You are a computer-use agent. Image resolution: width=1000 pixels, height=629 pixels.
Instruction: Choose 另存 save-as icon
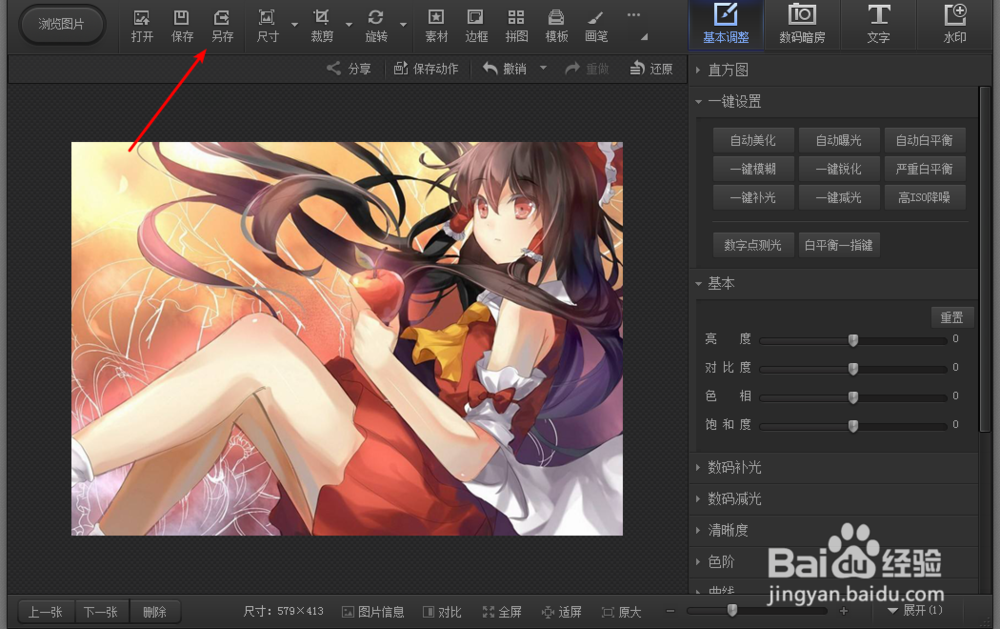[x=222, y=26]
